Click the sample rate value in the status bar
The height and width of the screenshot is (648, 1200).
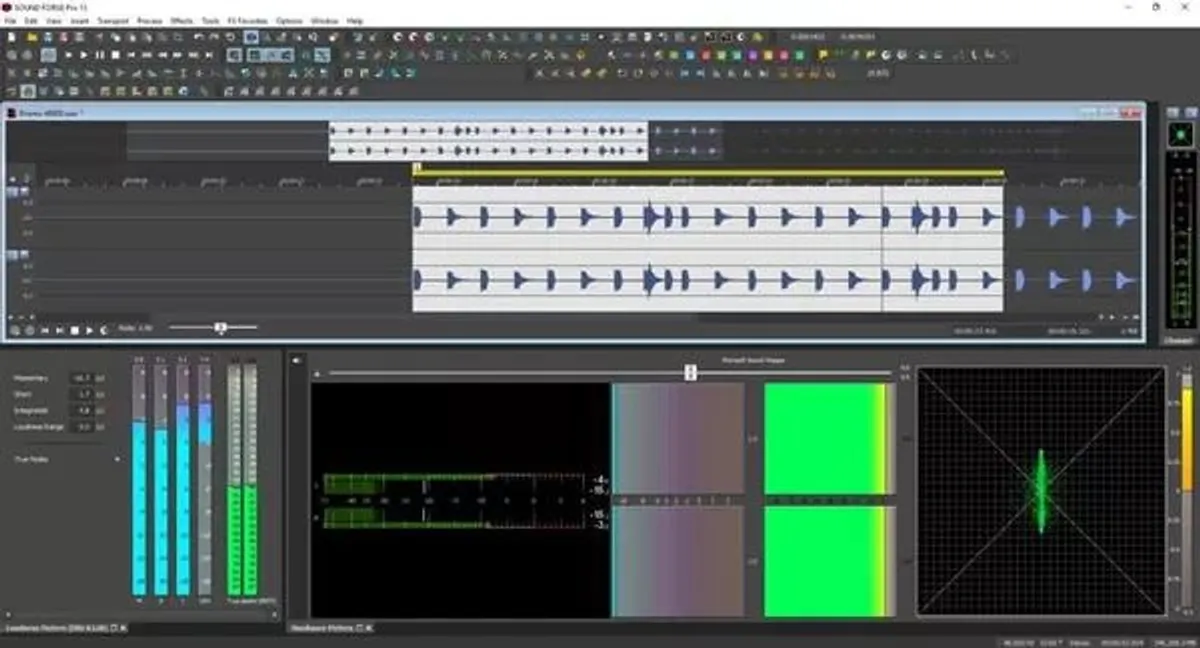click(1012, 641)
